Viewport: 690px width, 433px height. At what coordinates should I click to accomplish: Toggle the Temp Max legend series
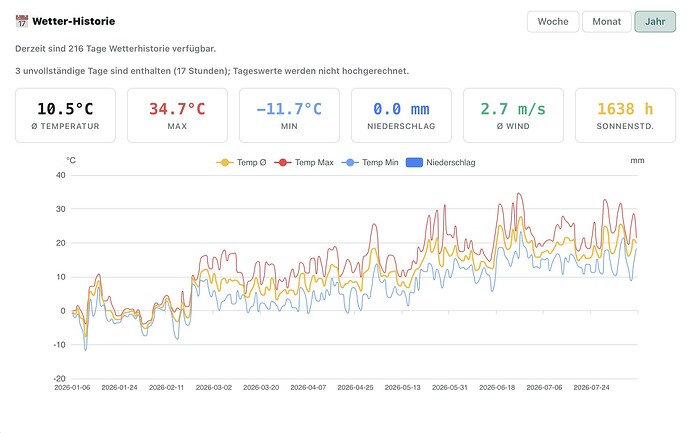coord(304,162)
